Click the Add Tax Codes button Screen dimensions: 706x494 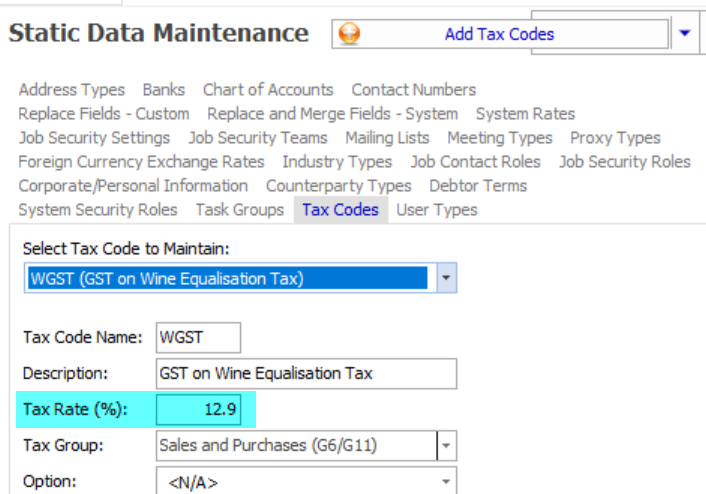pyautogui.click(x=499, y=34)
